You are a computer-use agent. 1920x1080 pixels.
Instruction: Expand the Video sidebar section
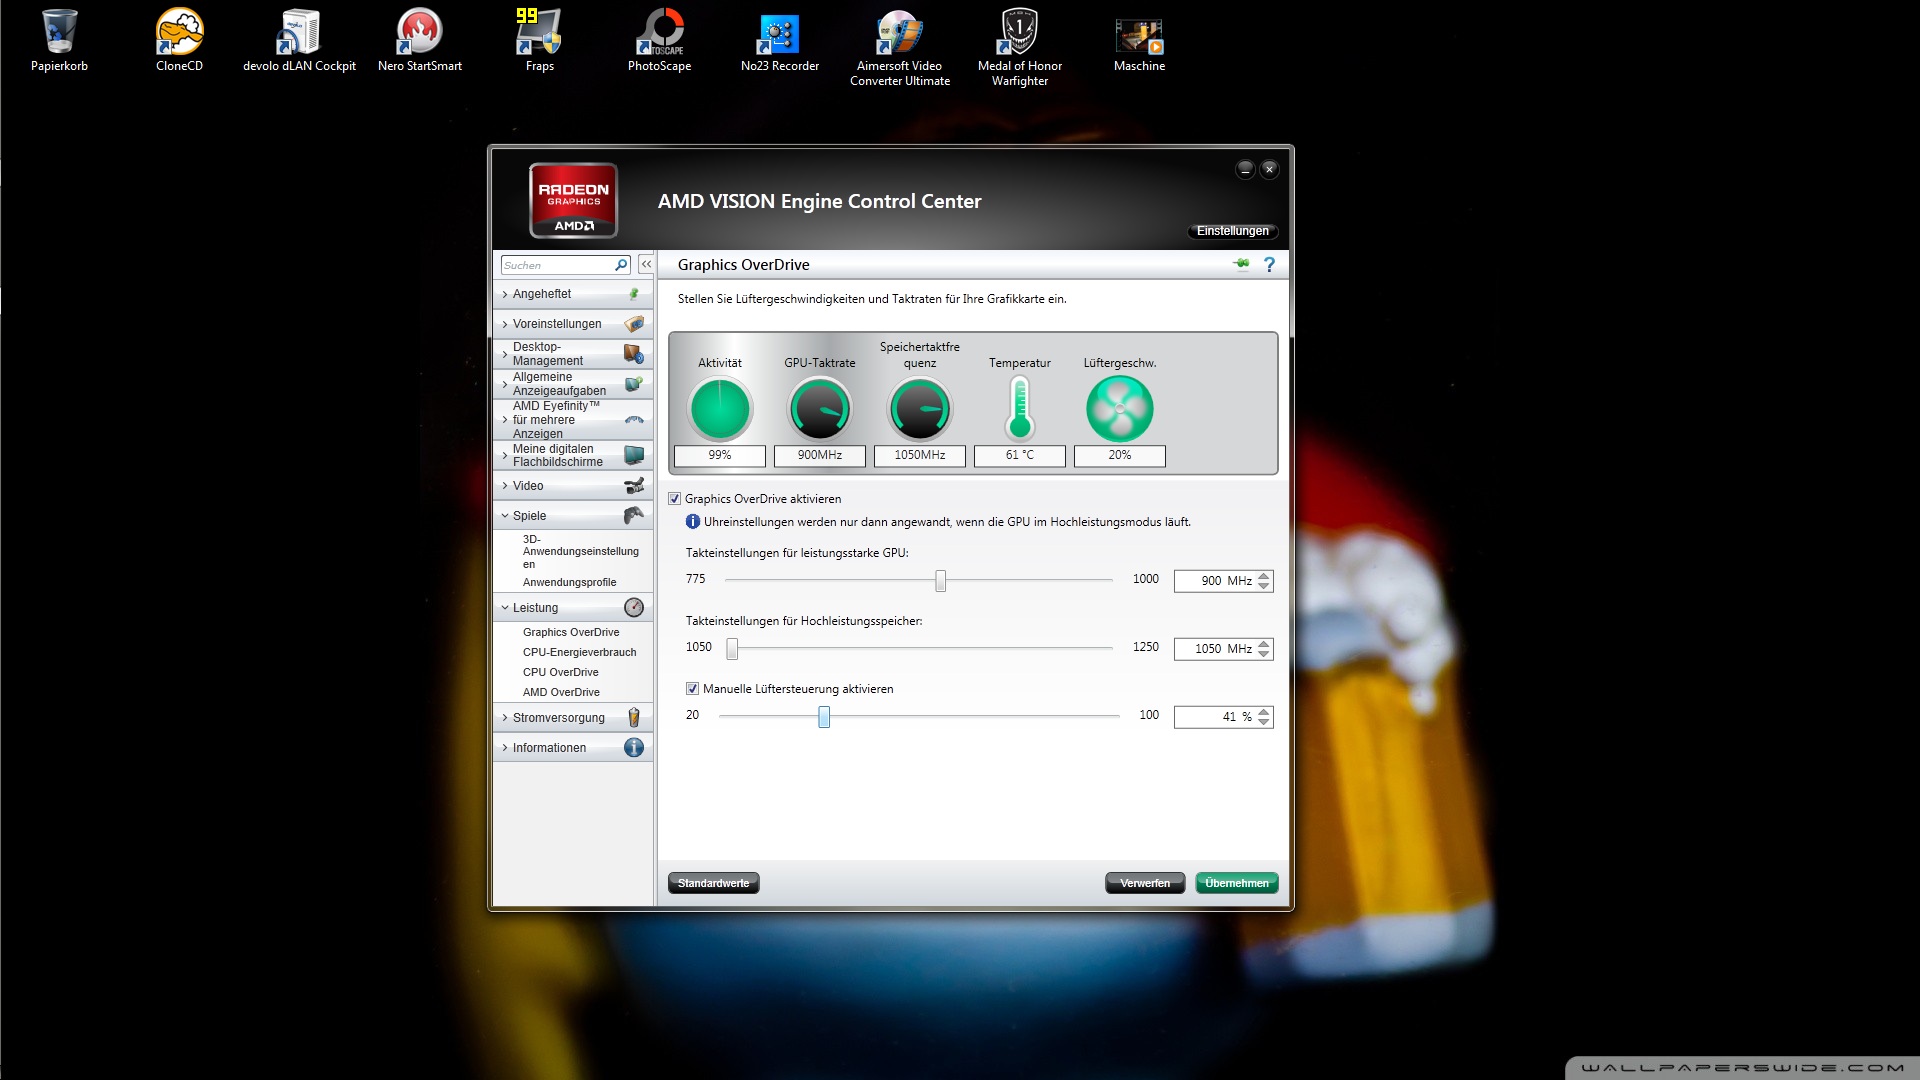click(528, 486)
